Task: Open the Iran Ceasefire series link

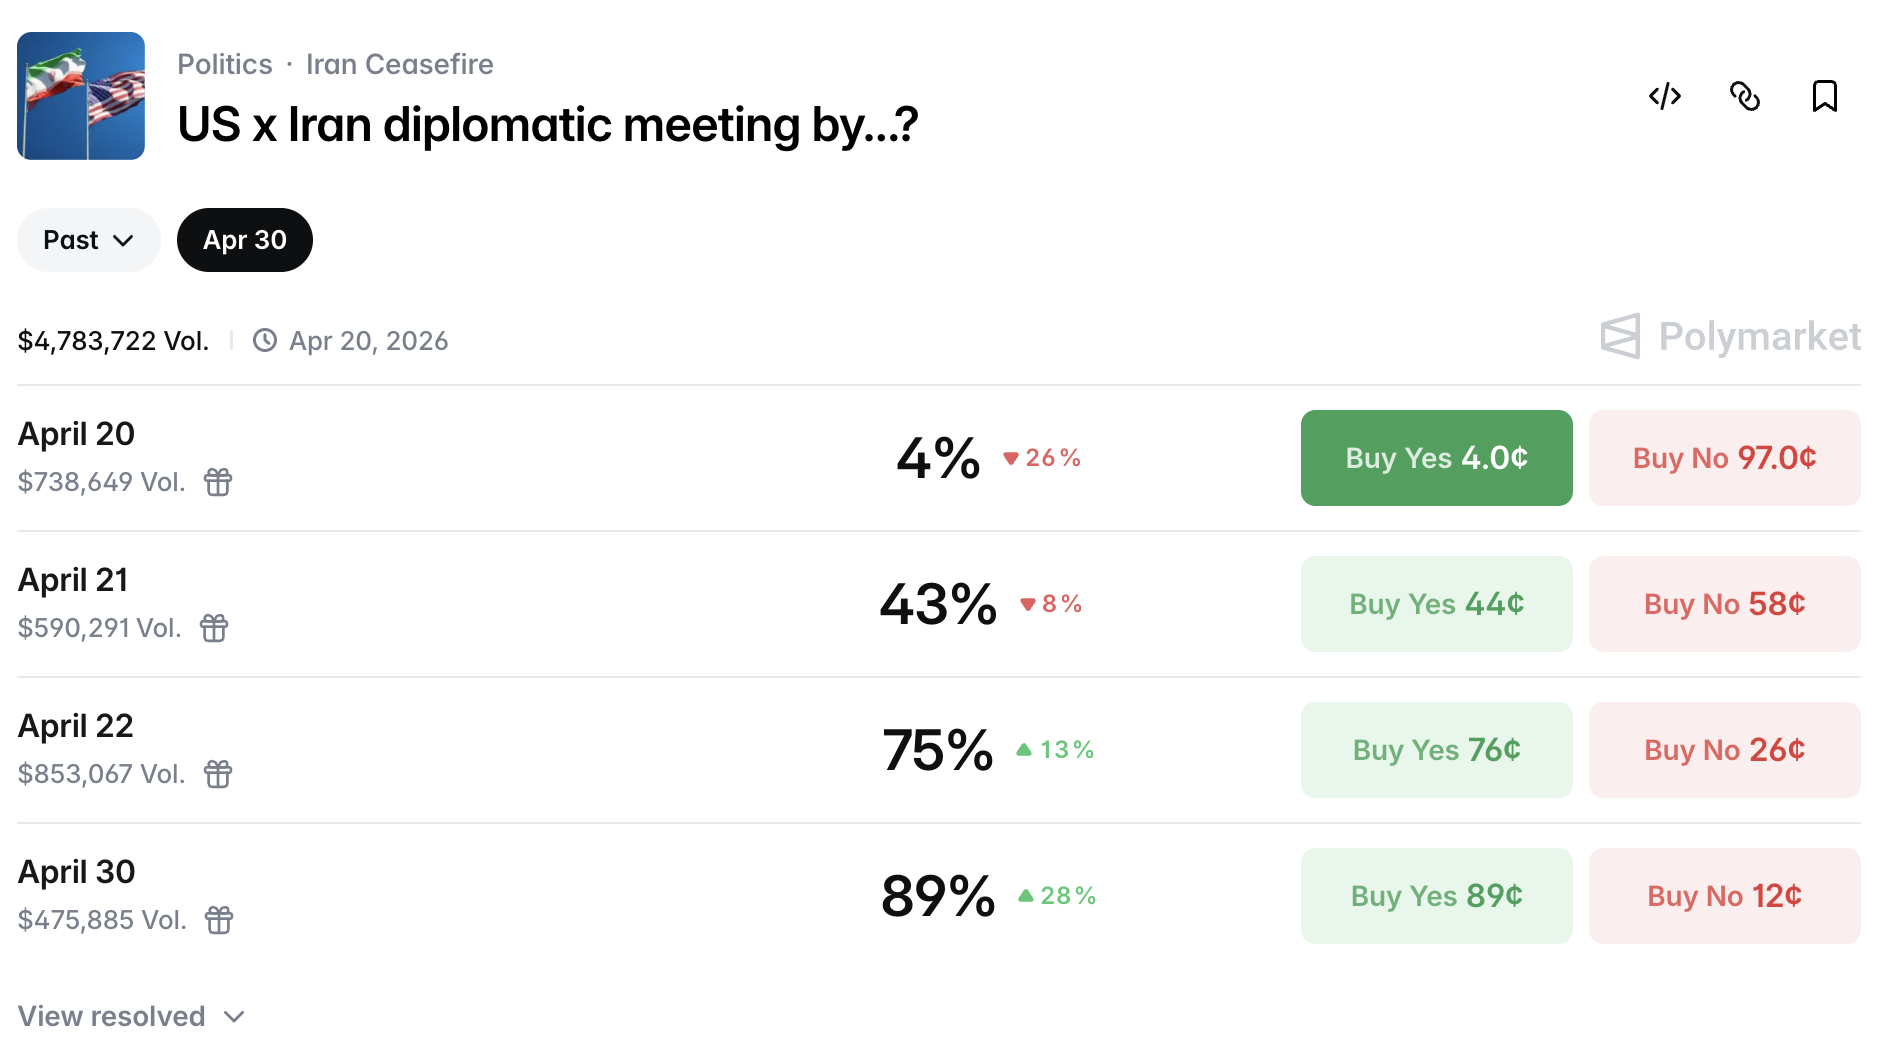Action: (x=400, y=63)
